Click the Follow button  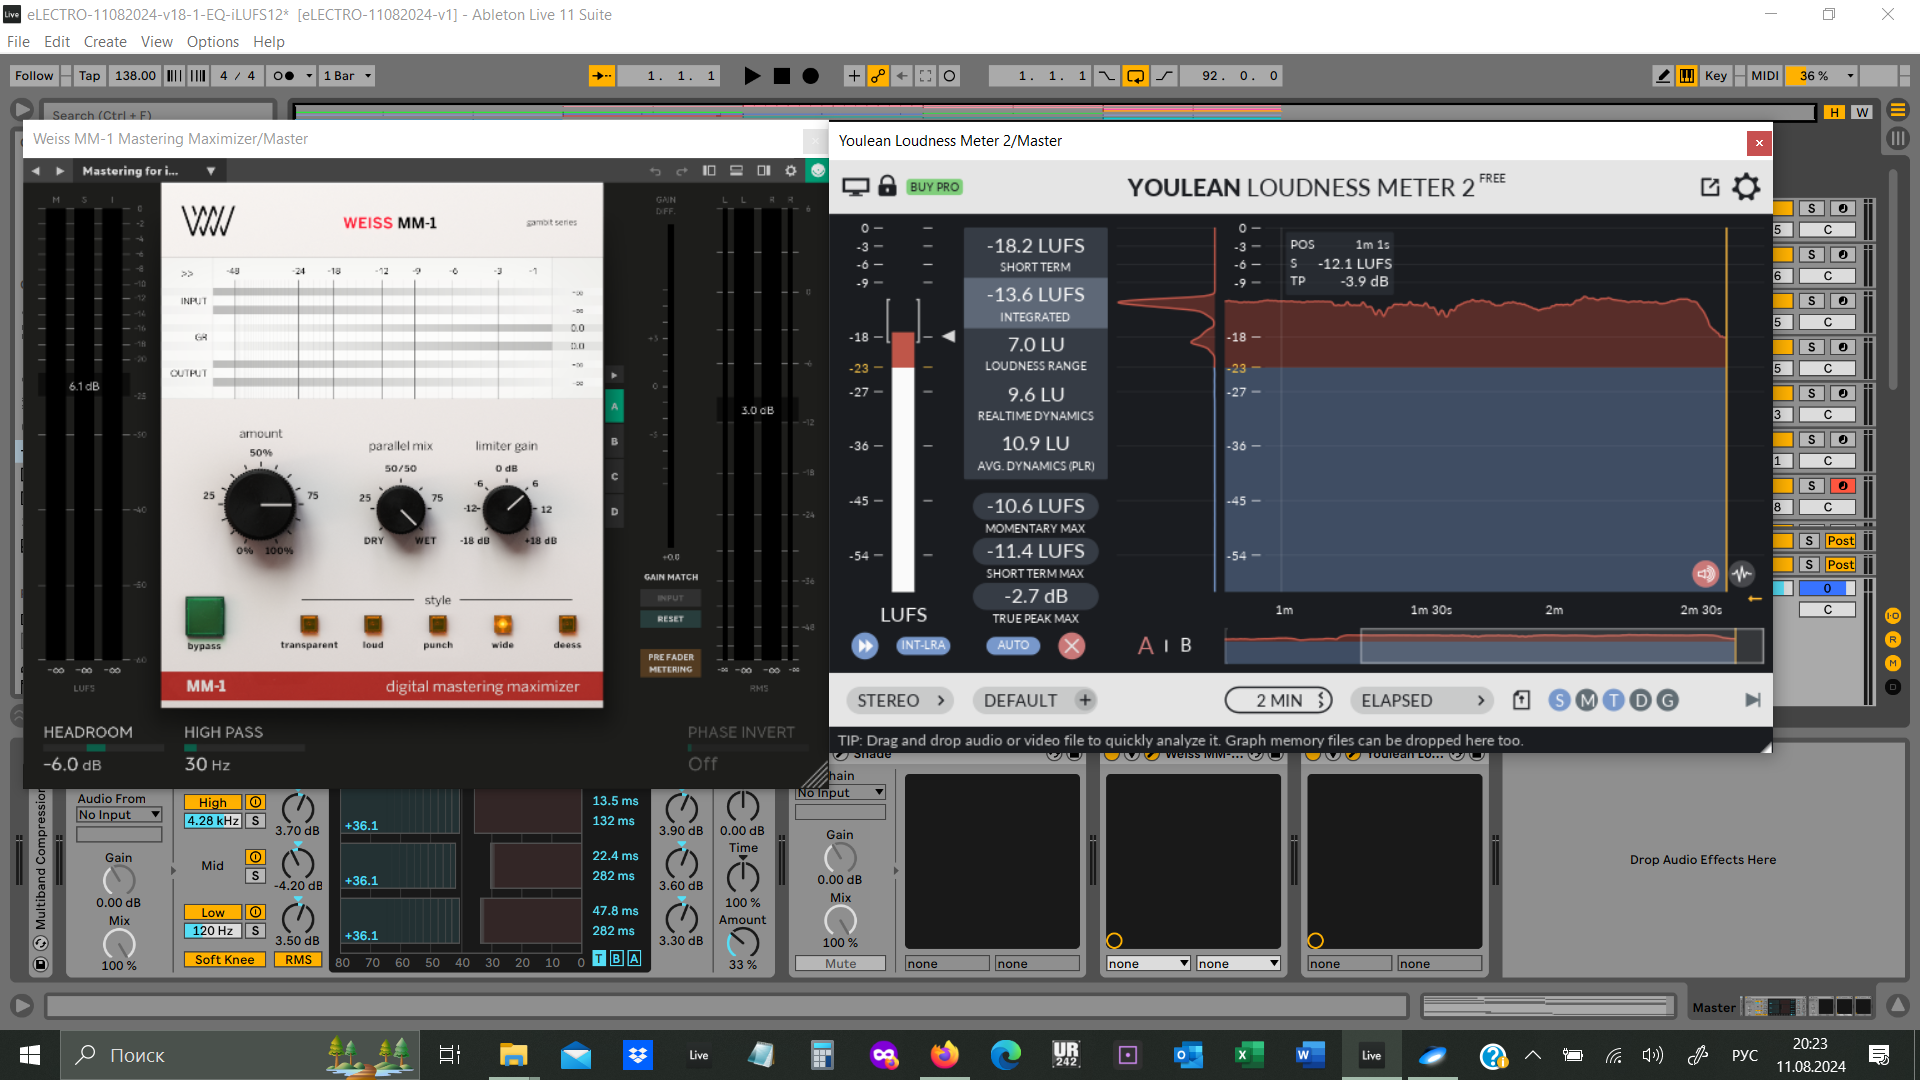(x=34, y=76)
